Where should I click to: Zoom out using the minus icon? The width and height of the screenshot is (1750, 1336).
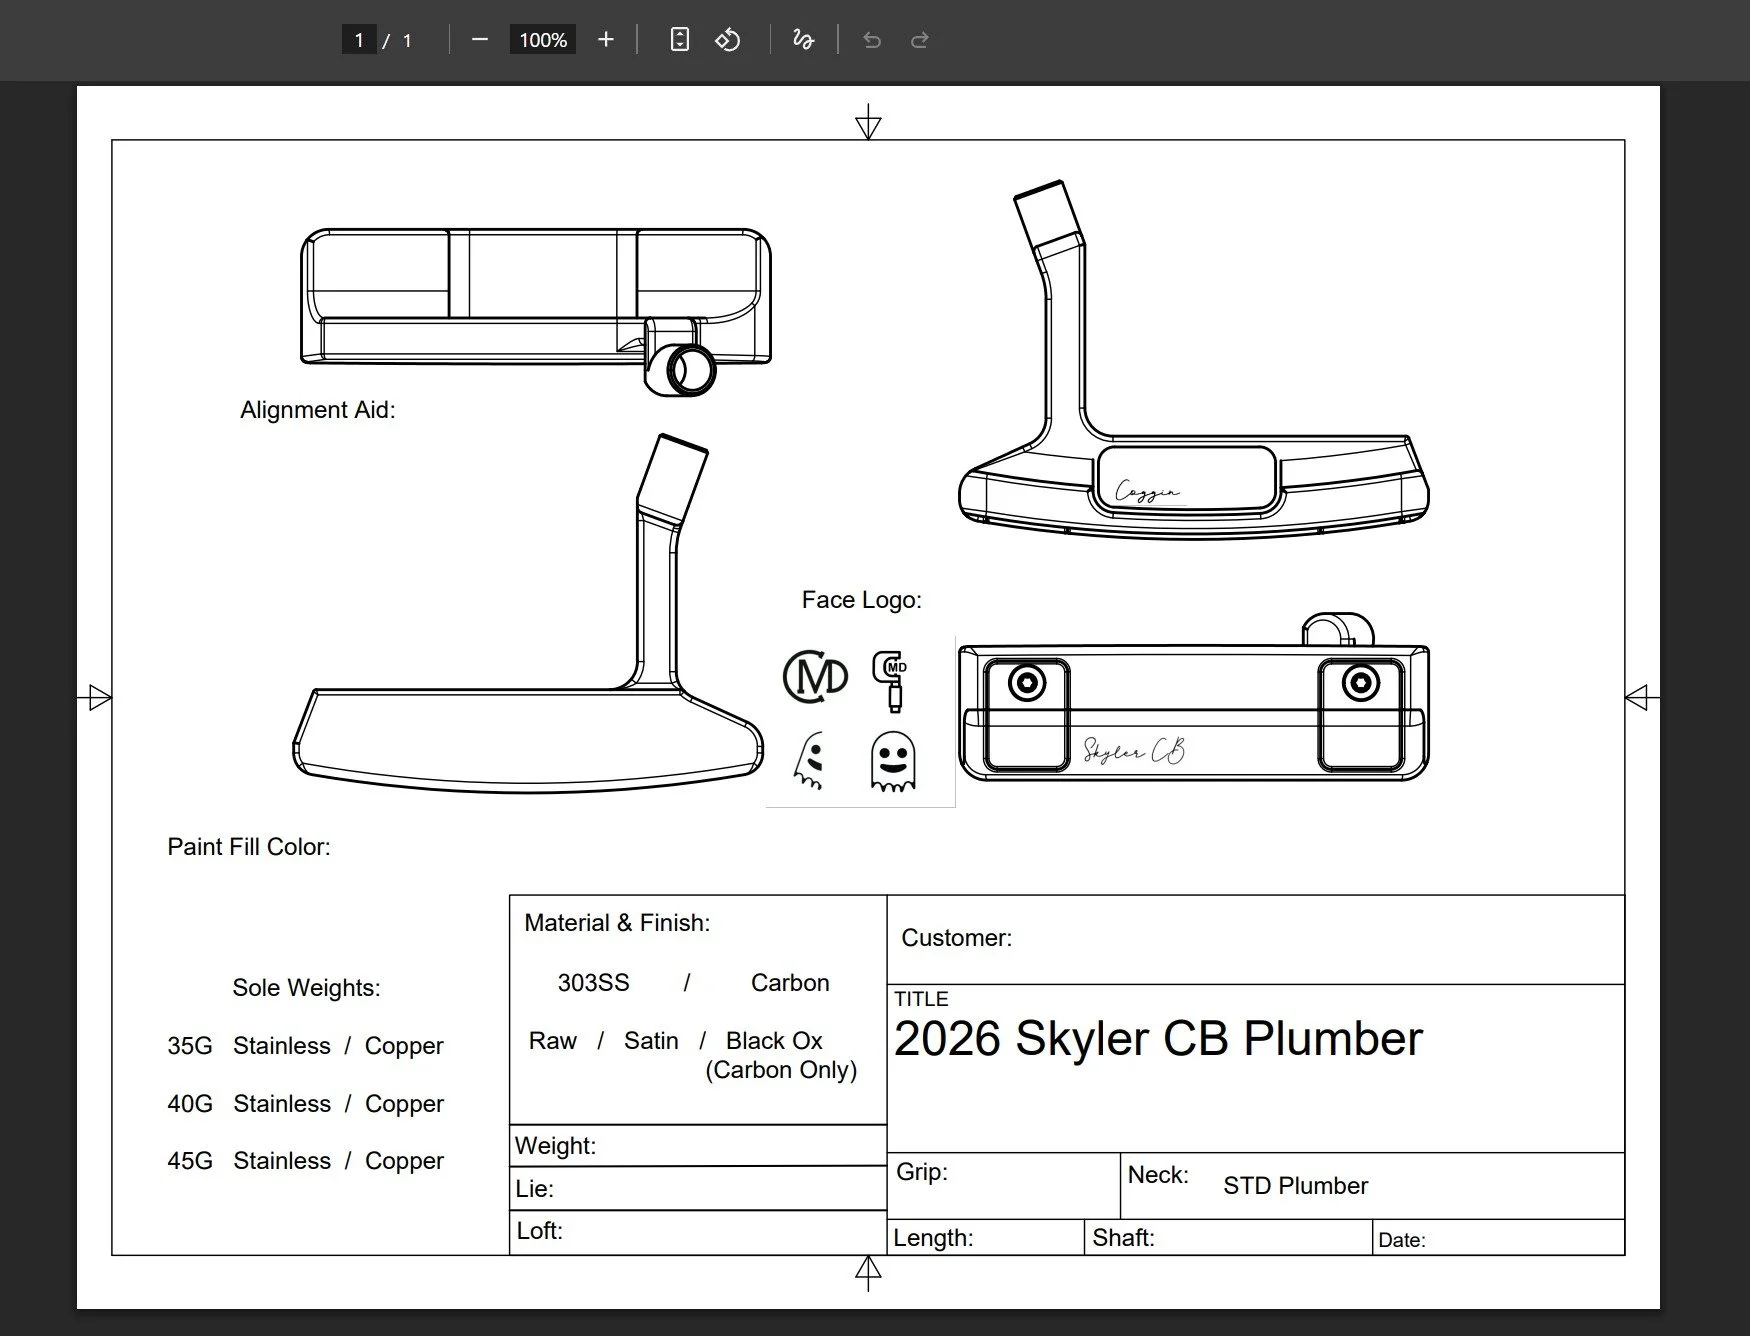tap(480, 40)
